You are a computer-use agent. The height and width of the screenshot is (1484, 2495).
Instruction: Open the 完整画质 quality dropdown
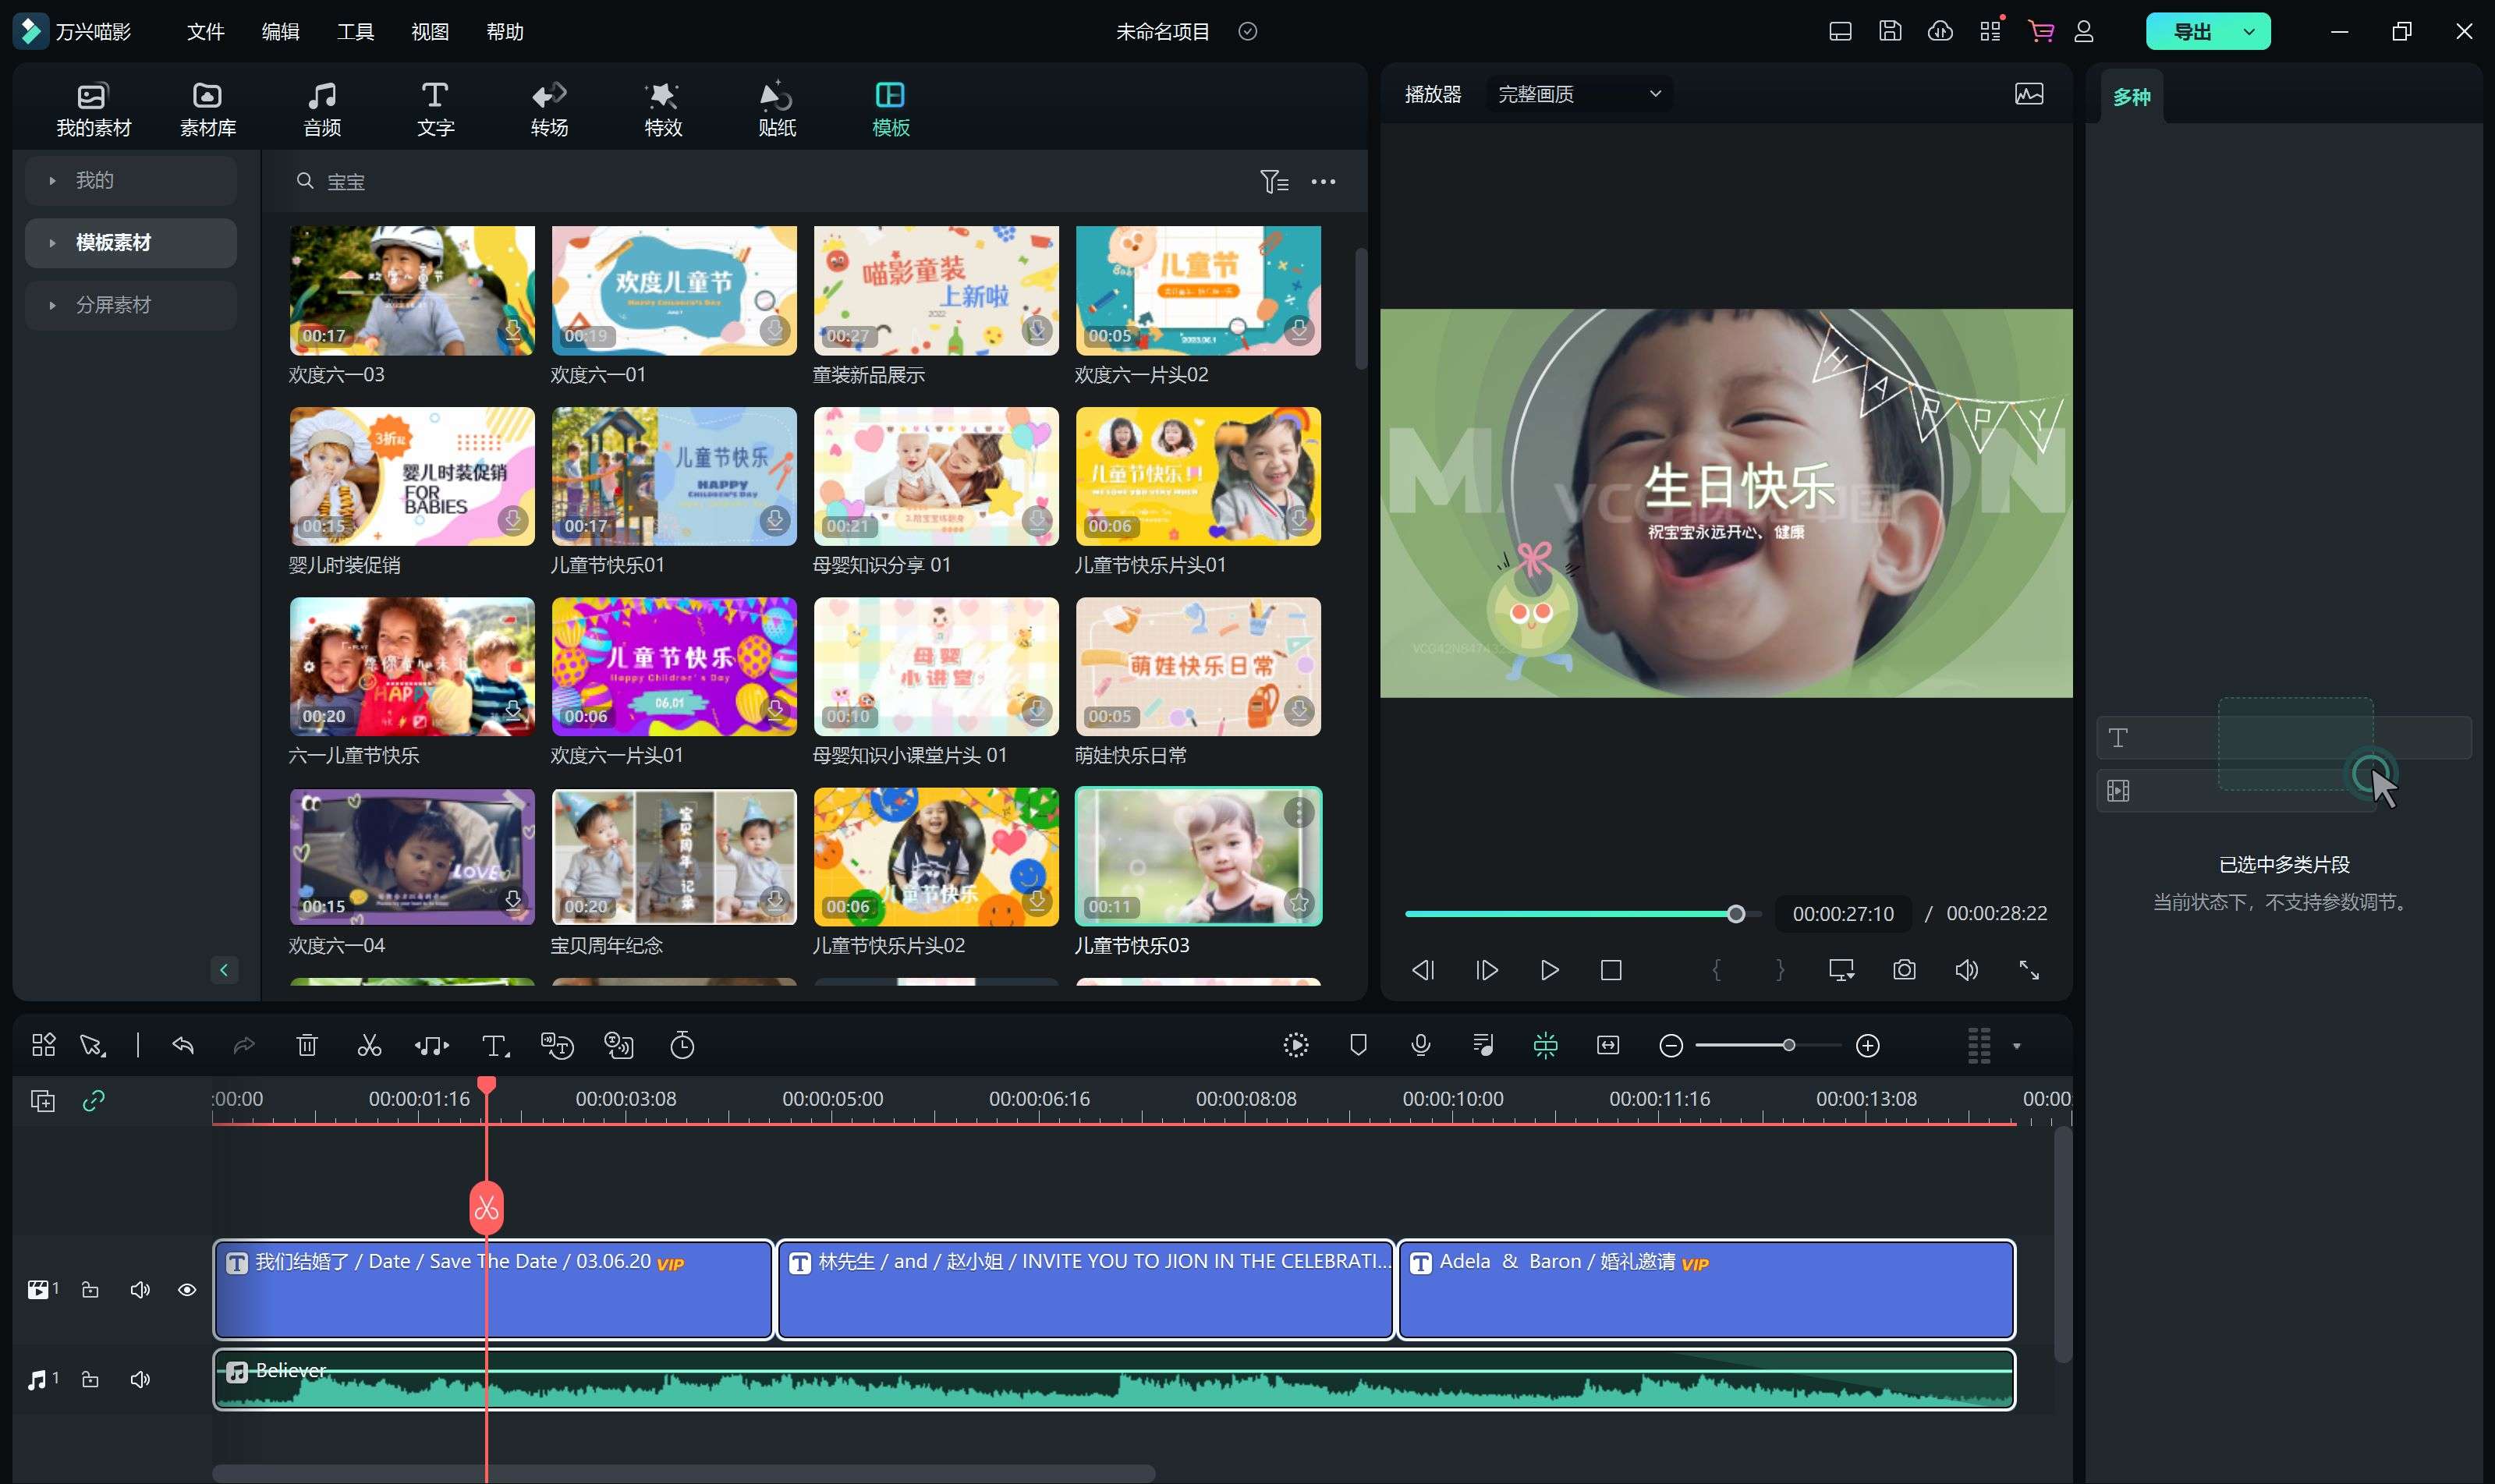coord(1578,94)
